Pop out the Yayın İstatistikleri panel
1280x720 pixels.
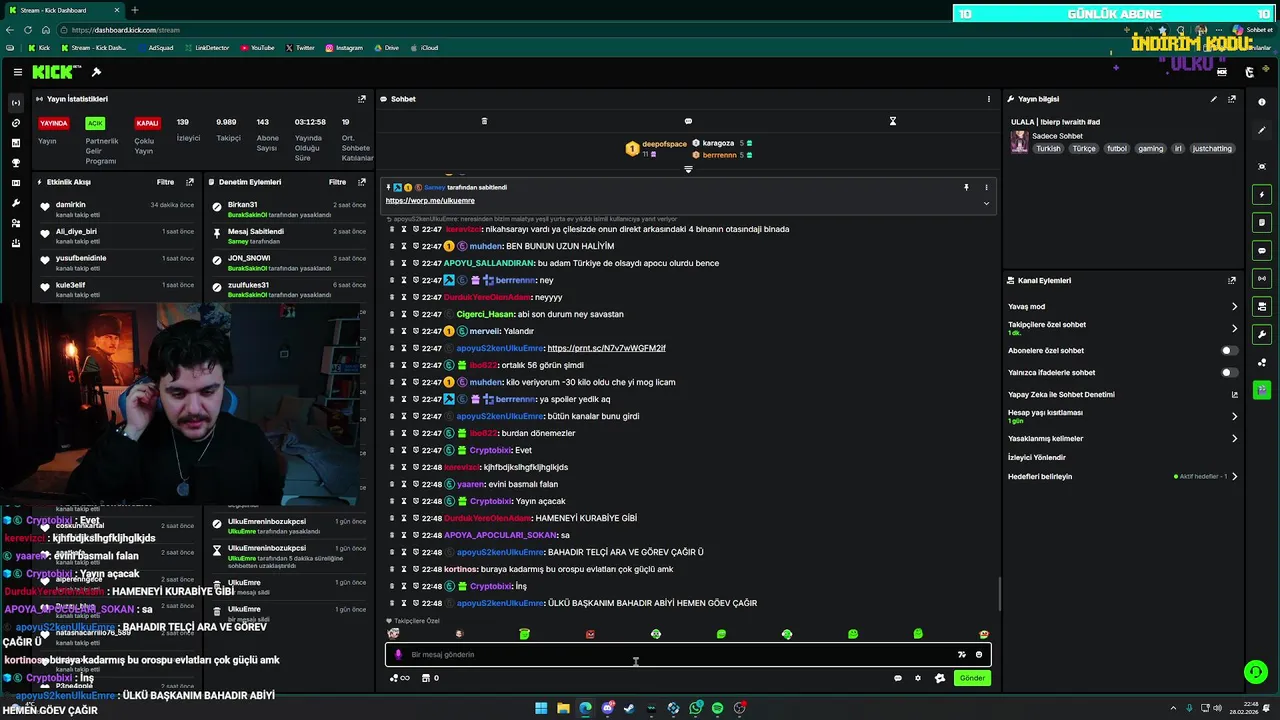coord(362,99)
